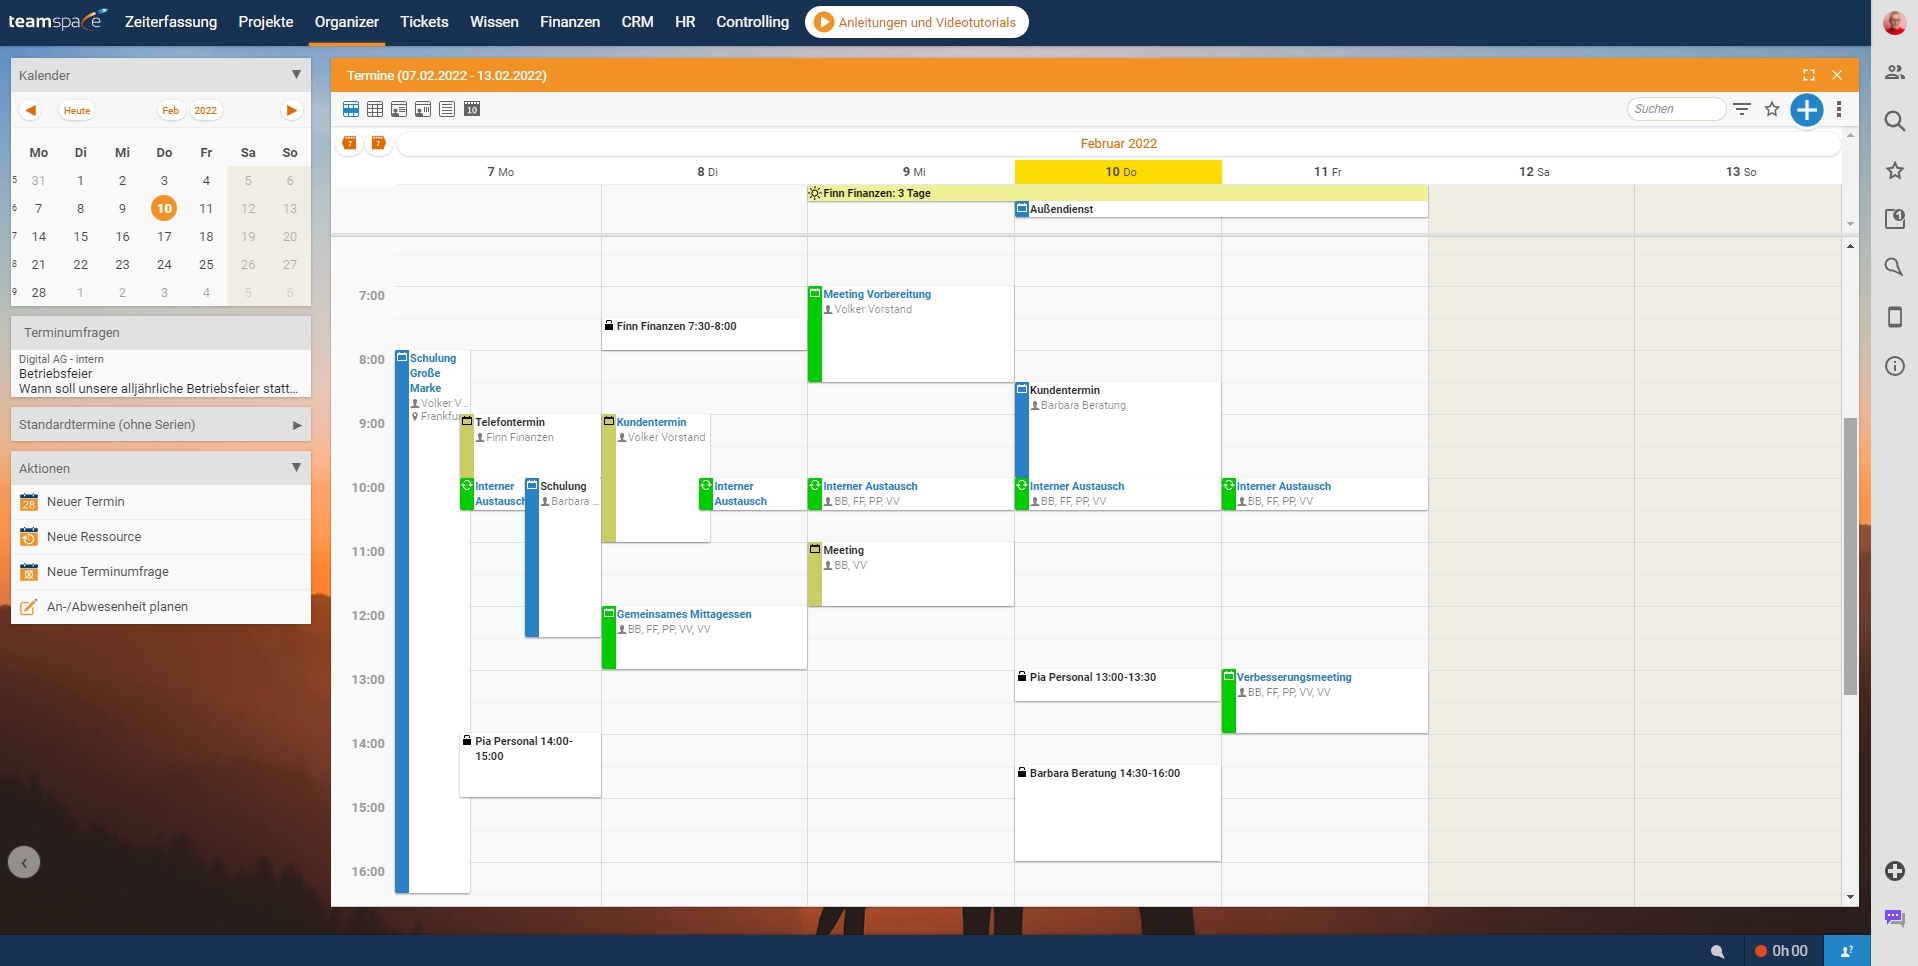Open the user help icon in bottom bar

tap(1848, 951)
